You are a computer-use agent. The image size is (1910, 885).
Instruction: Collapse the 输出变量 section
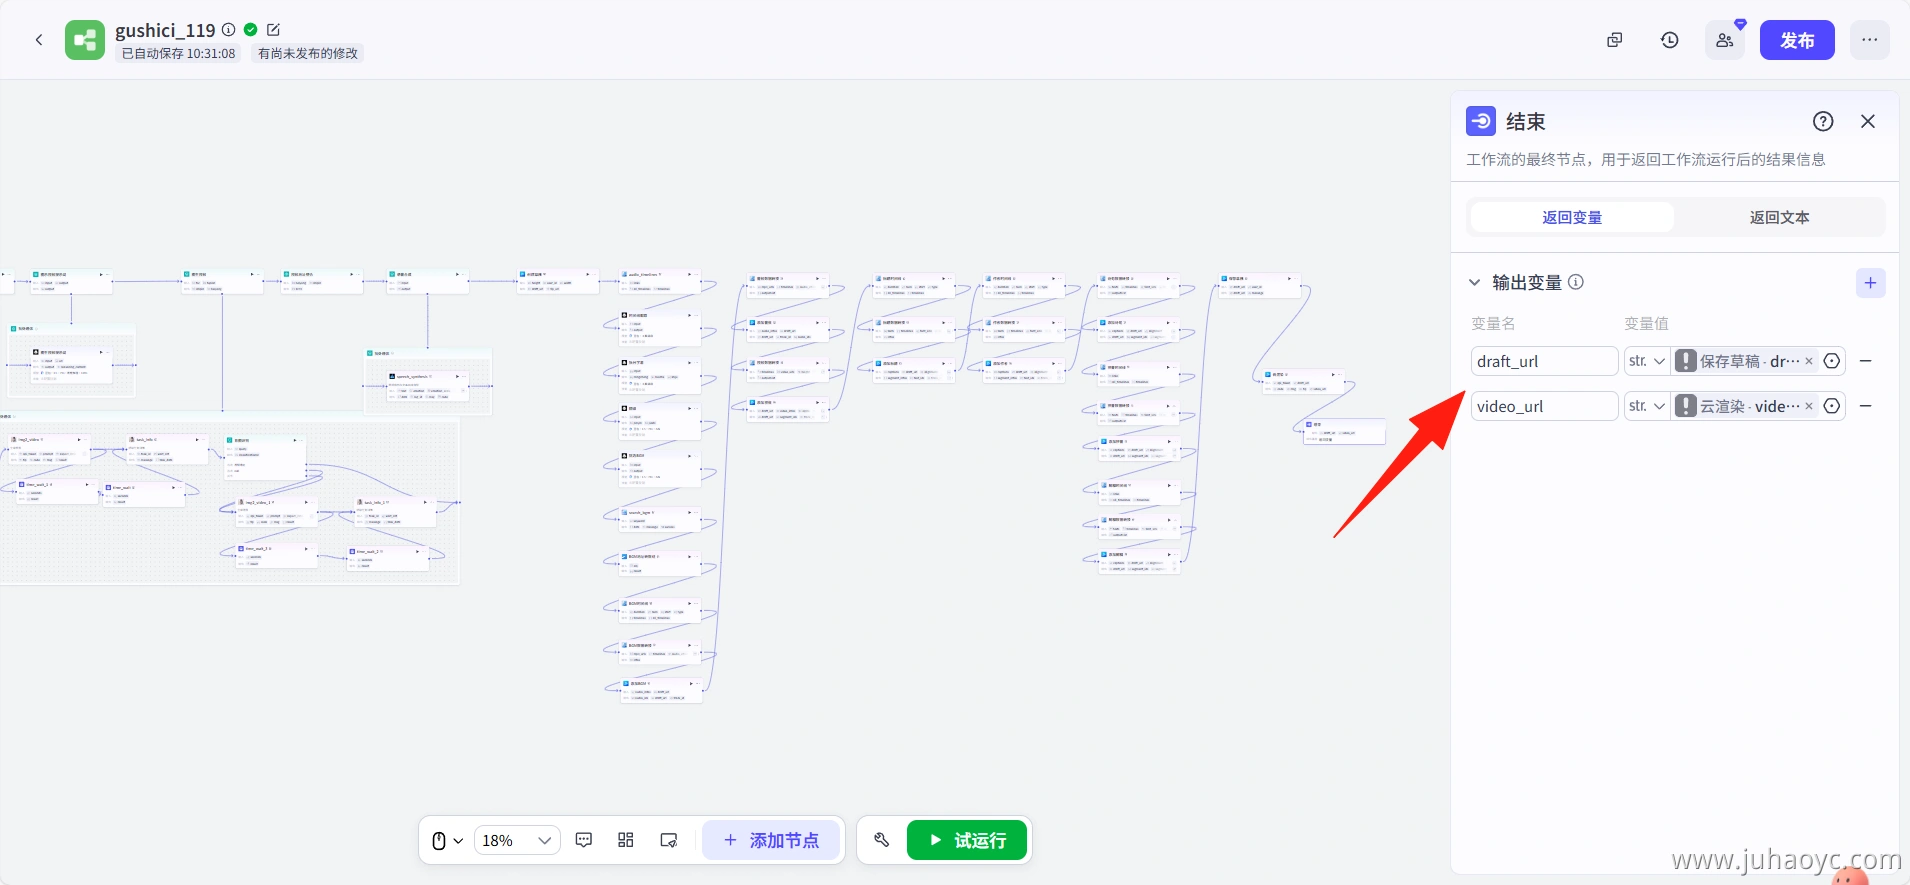(x=1474, y=283)
